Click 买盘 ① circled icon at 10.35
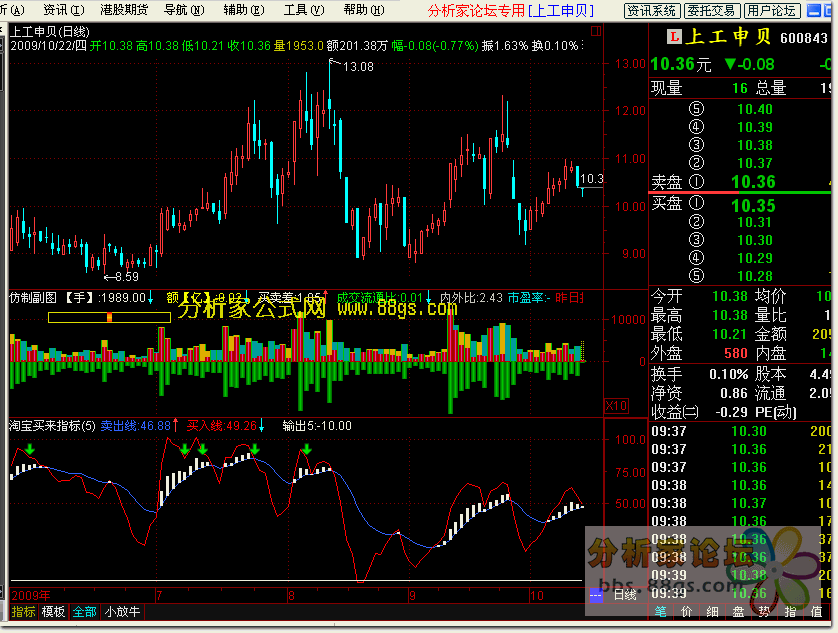The width and height of the screenshot is (838, 633). tap(696, 203)
